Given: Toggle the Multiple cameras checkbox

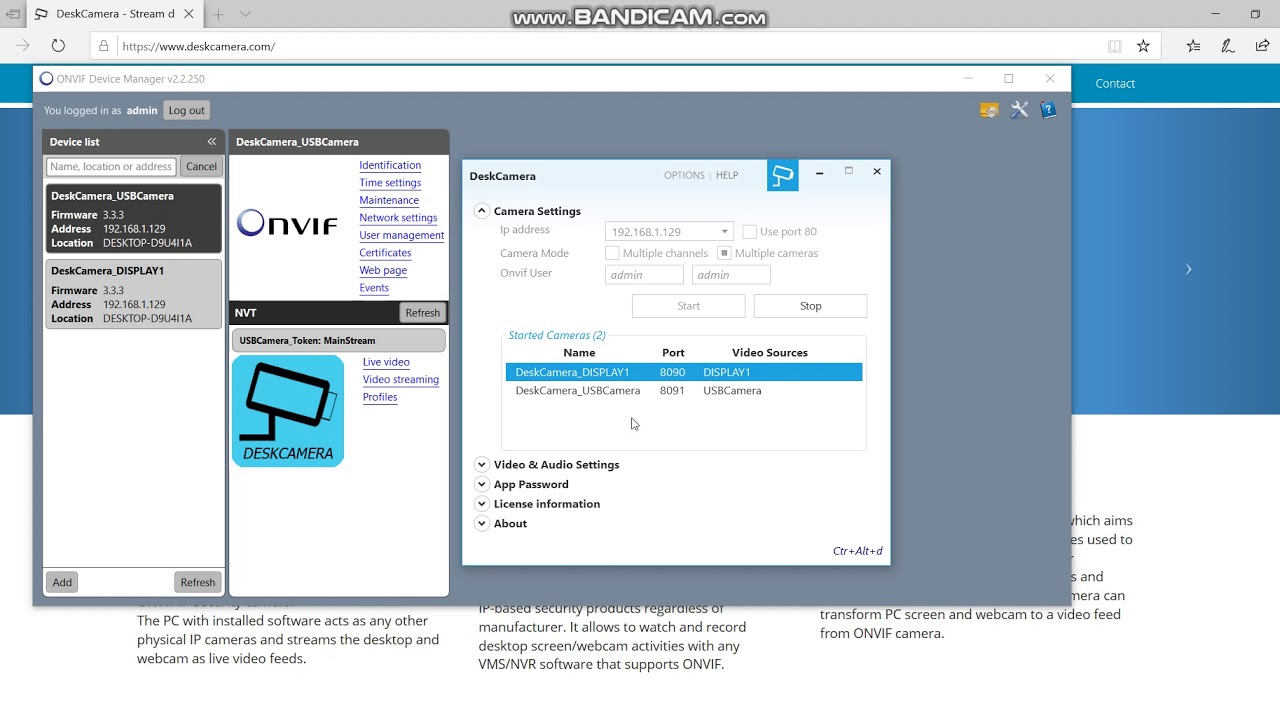Looking at the screenshot, I should point(725,253).
